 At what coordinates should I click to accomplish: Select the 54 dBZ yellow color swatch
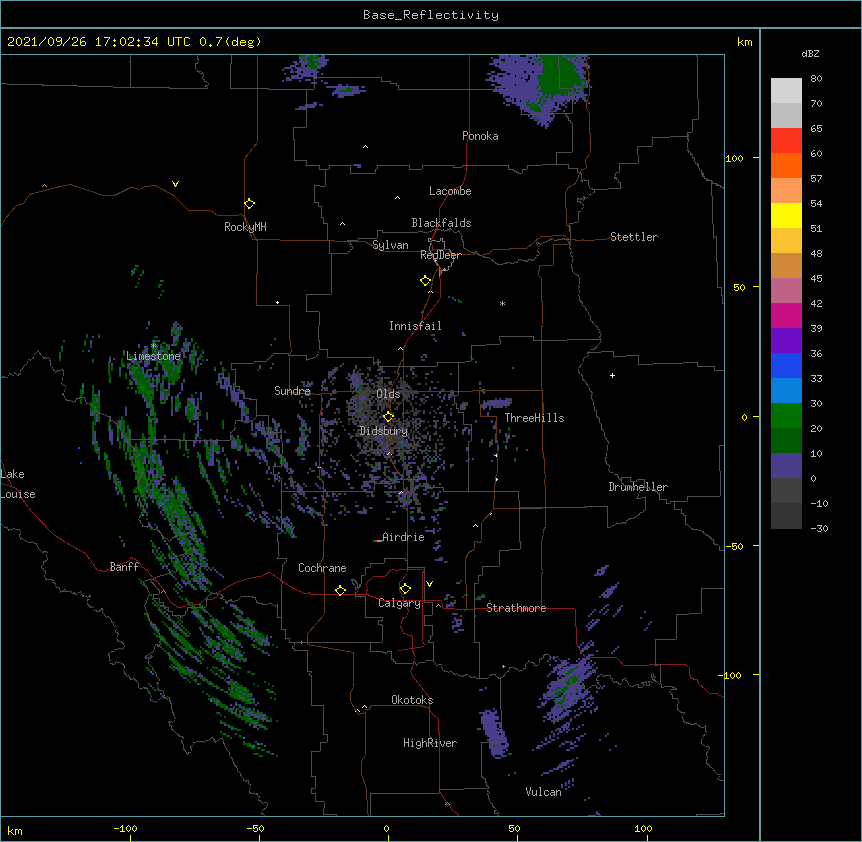[786, 215]
